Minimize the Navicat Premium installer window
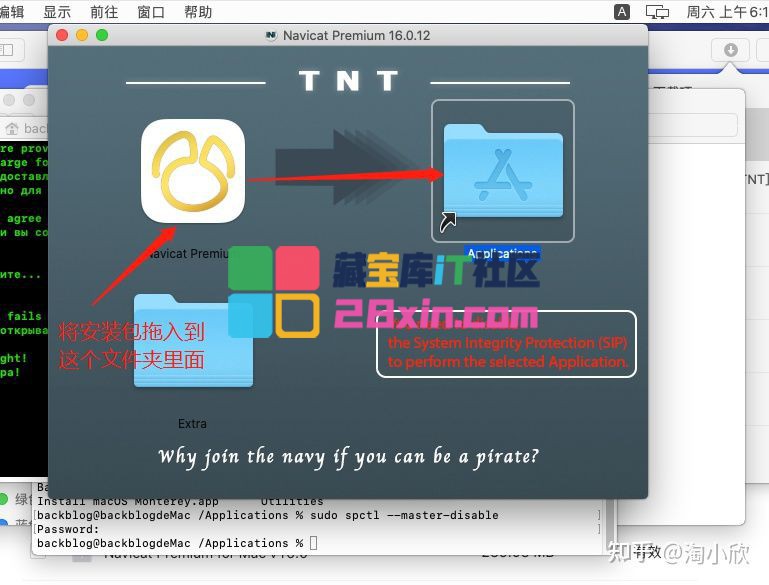769x585 pixels. click(82, 35)
